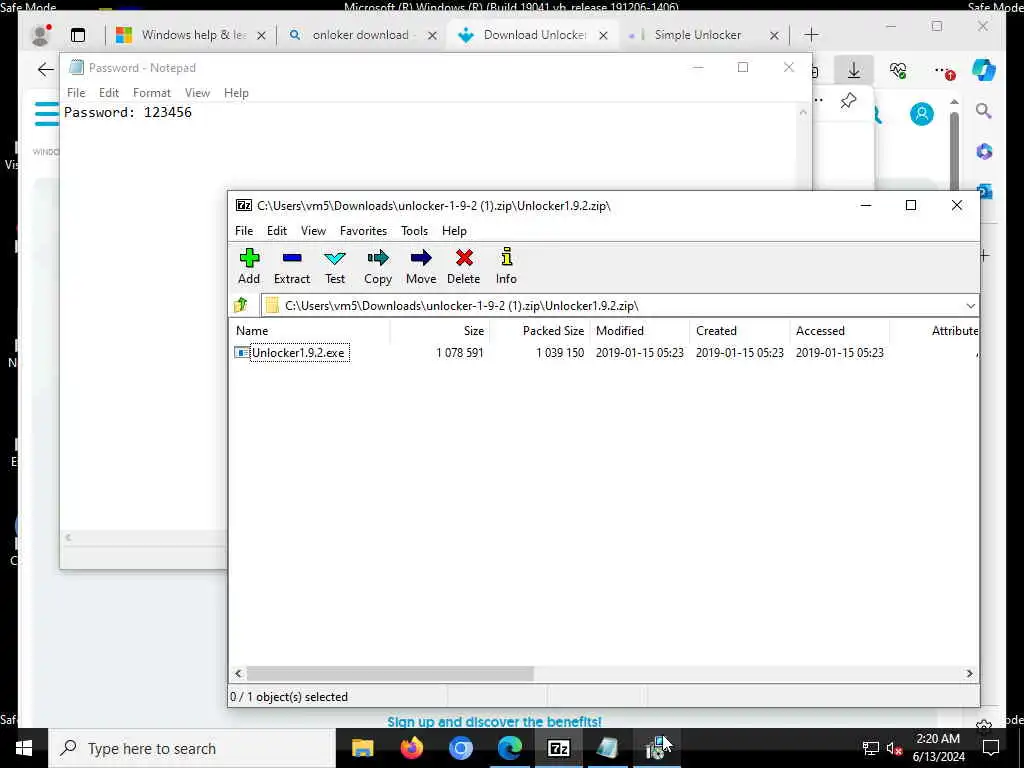1024x768 pixels.
Task: Open Notepad File menu
Action: [x=76, y=93]
